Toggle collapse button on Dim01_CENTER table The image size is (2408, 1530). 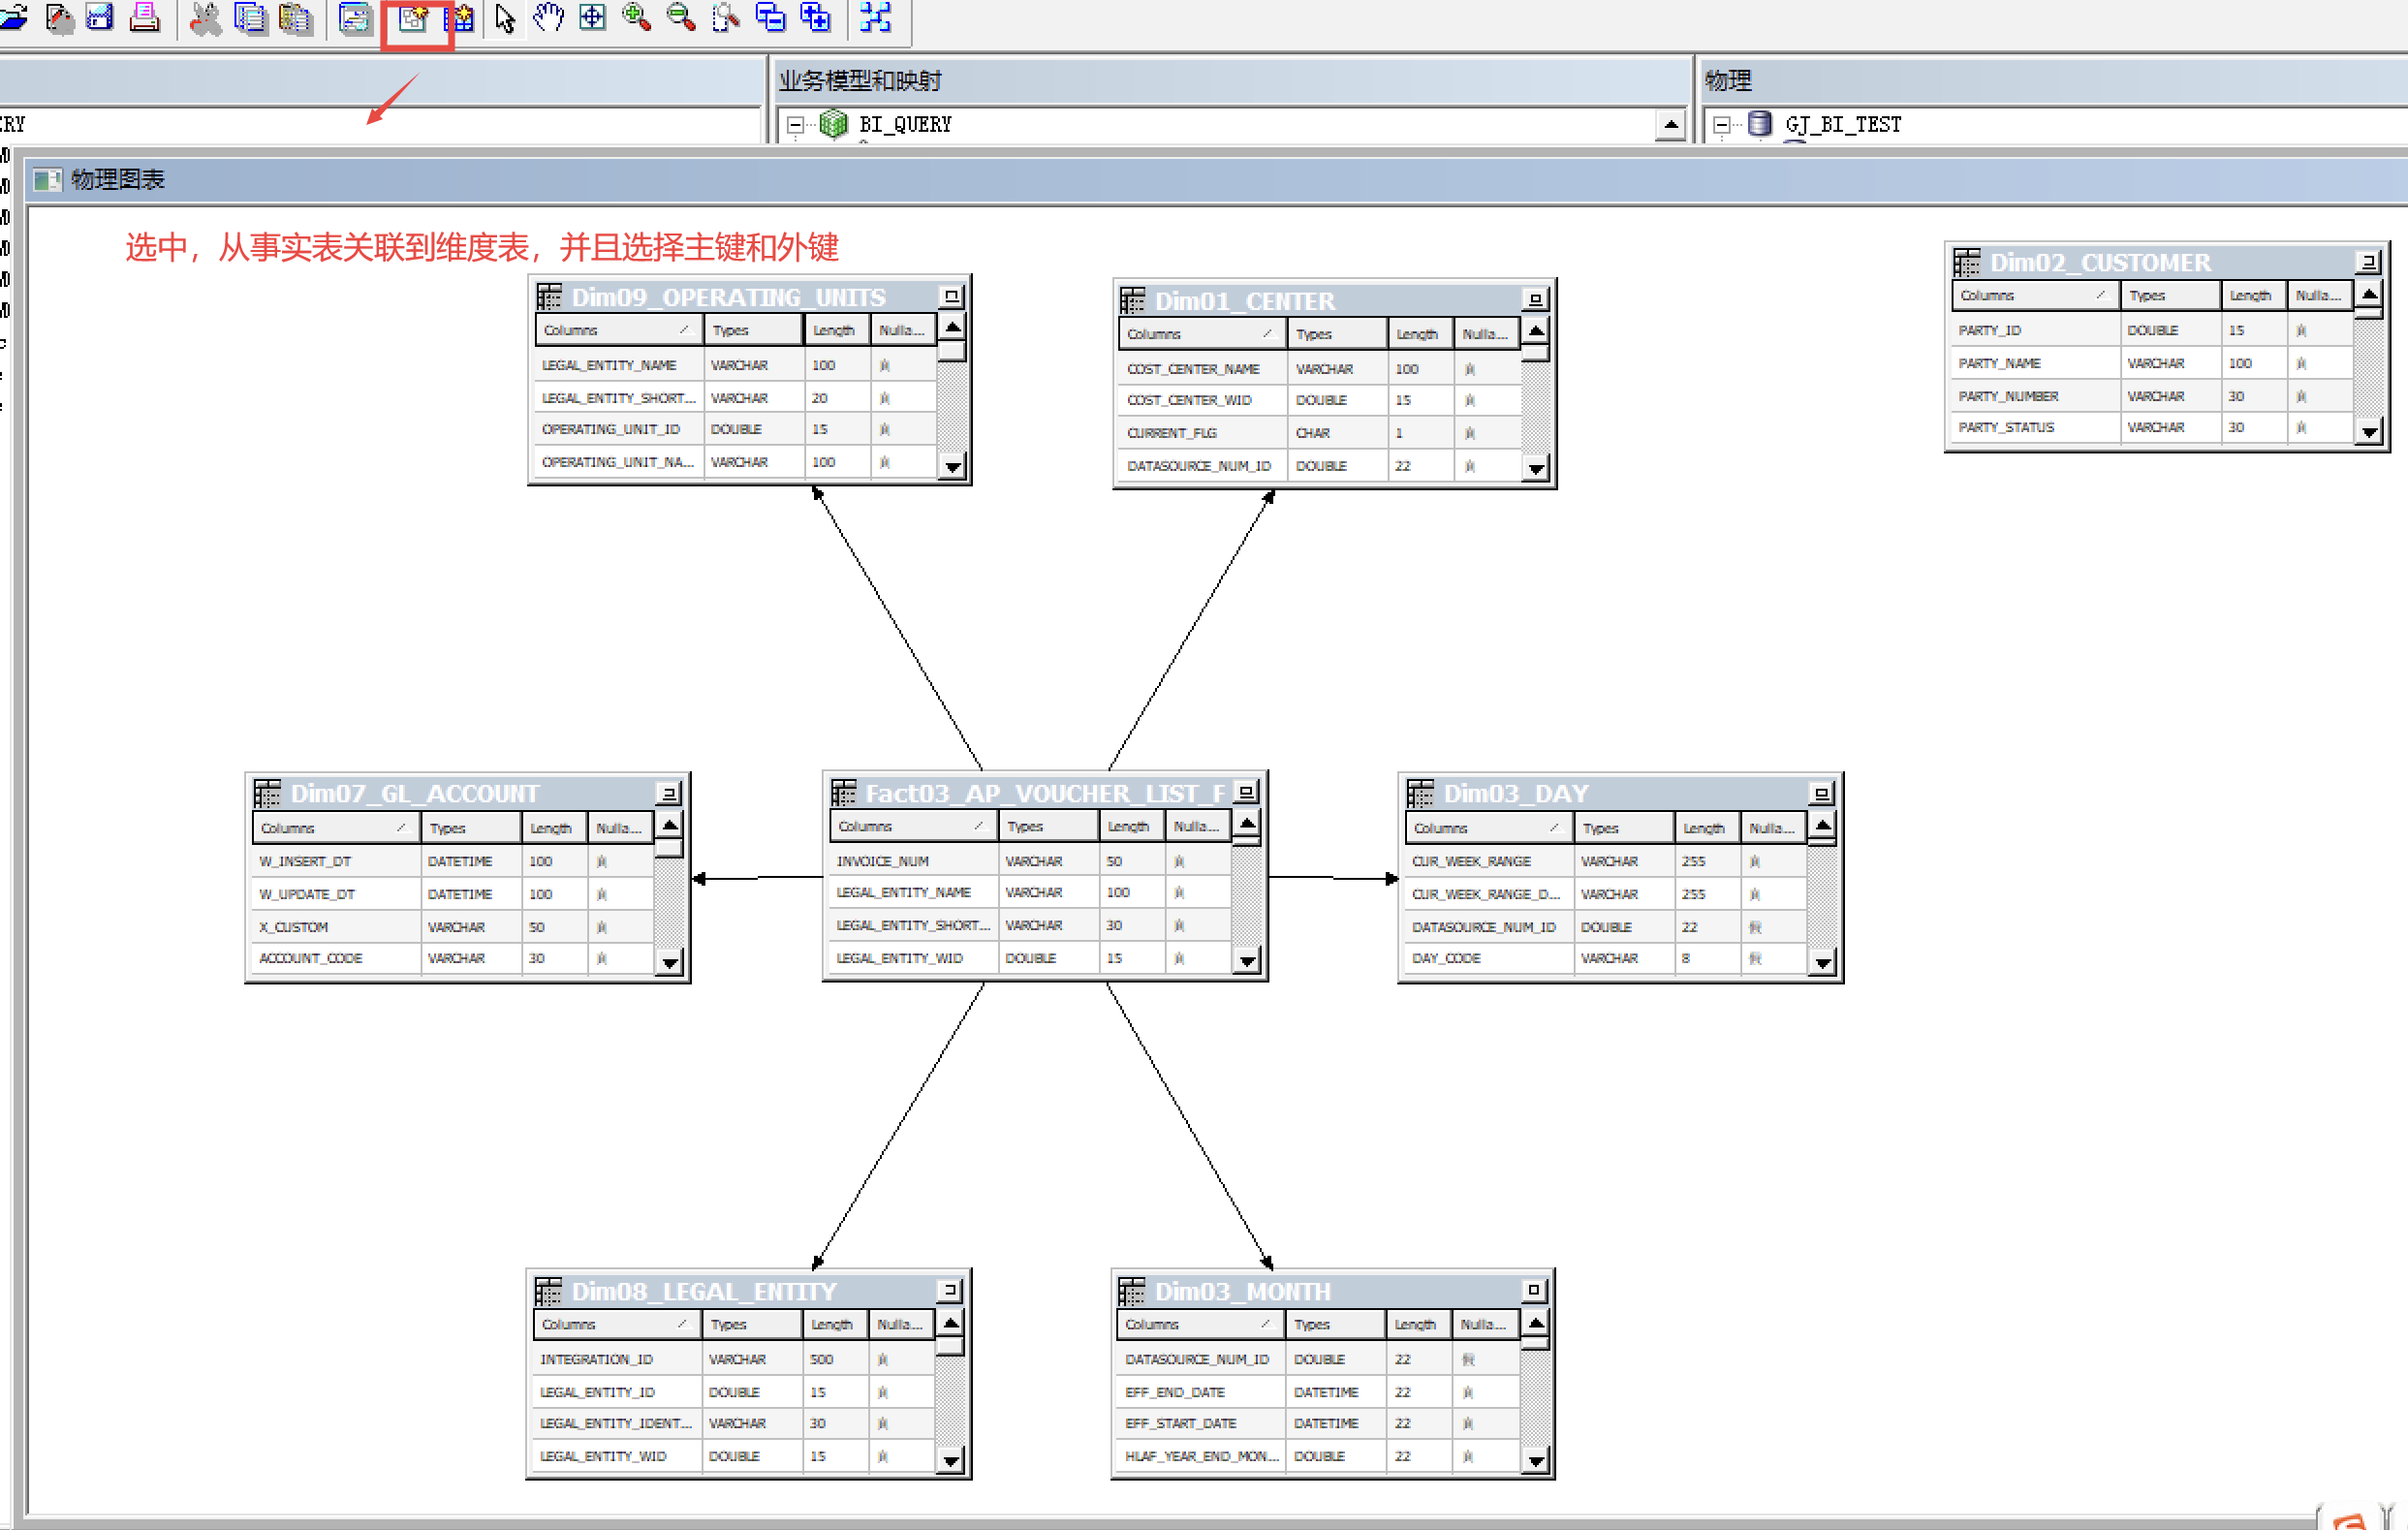[1535, 299]
